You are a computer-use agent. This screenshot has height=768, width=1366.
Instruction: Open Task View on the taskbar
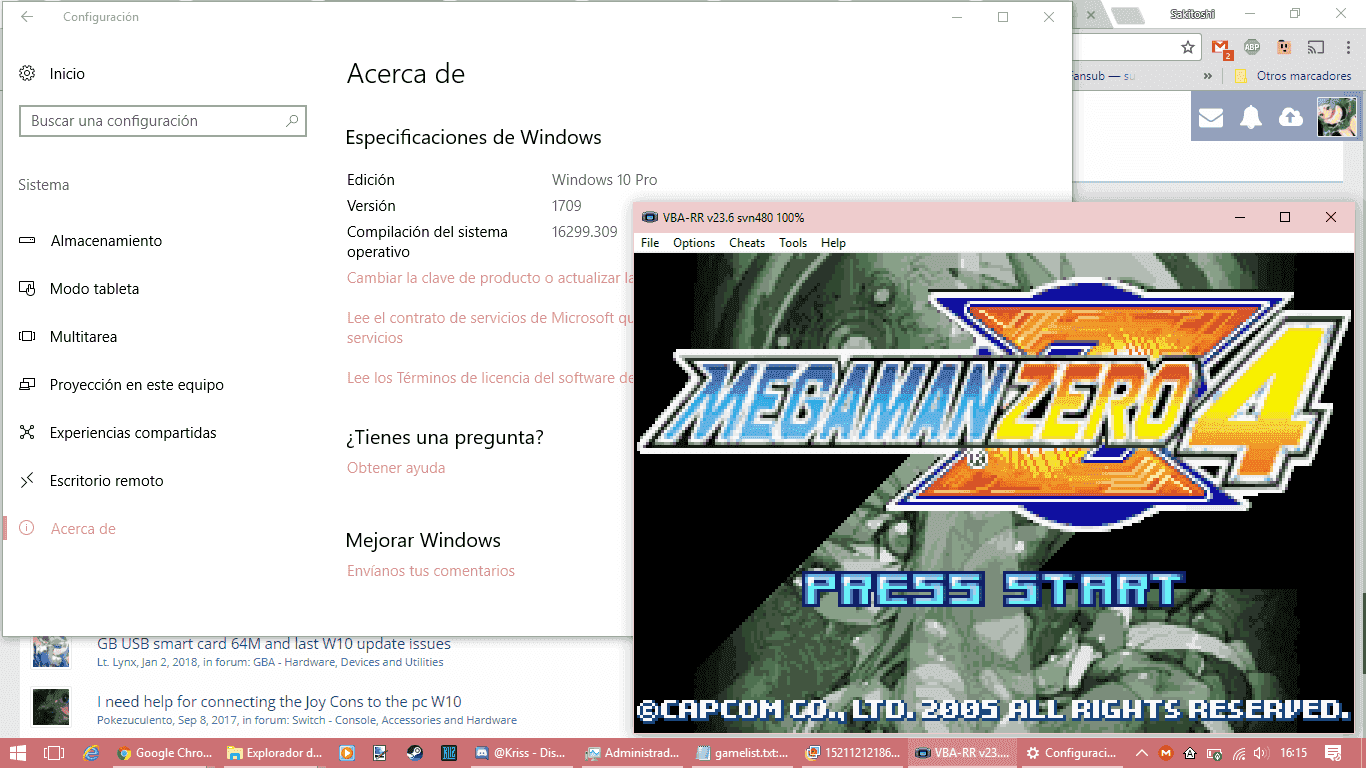point(54,753)
